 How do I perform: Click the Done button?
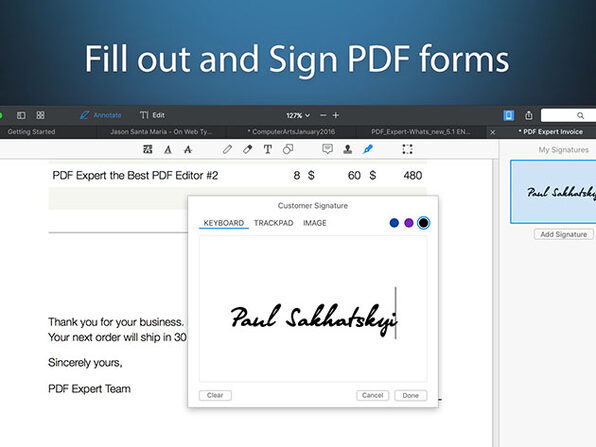point(411,395)
